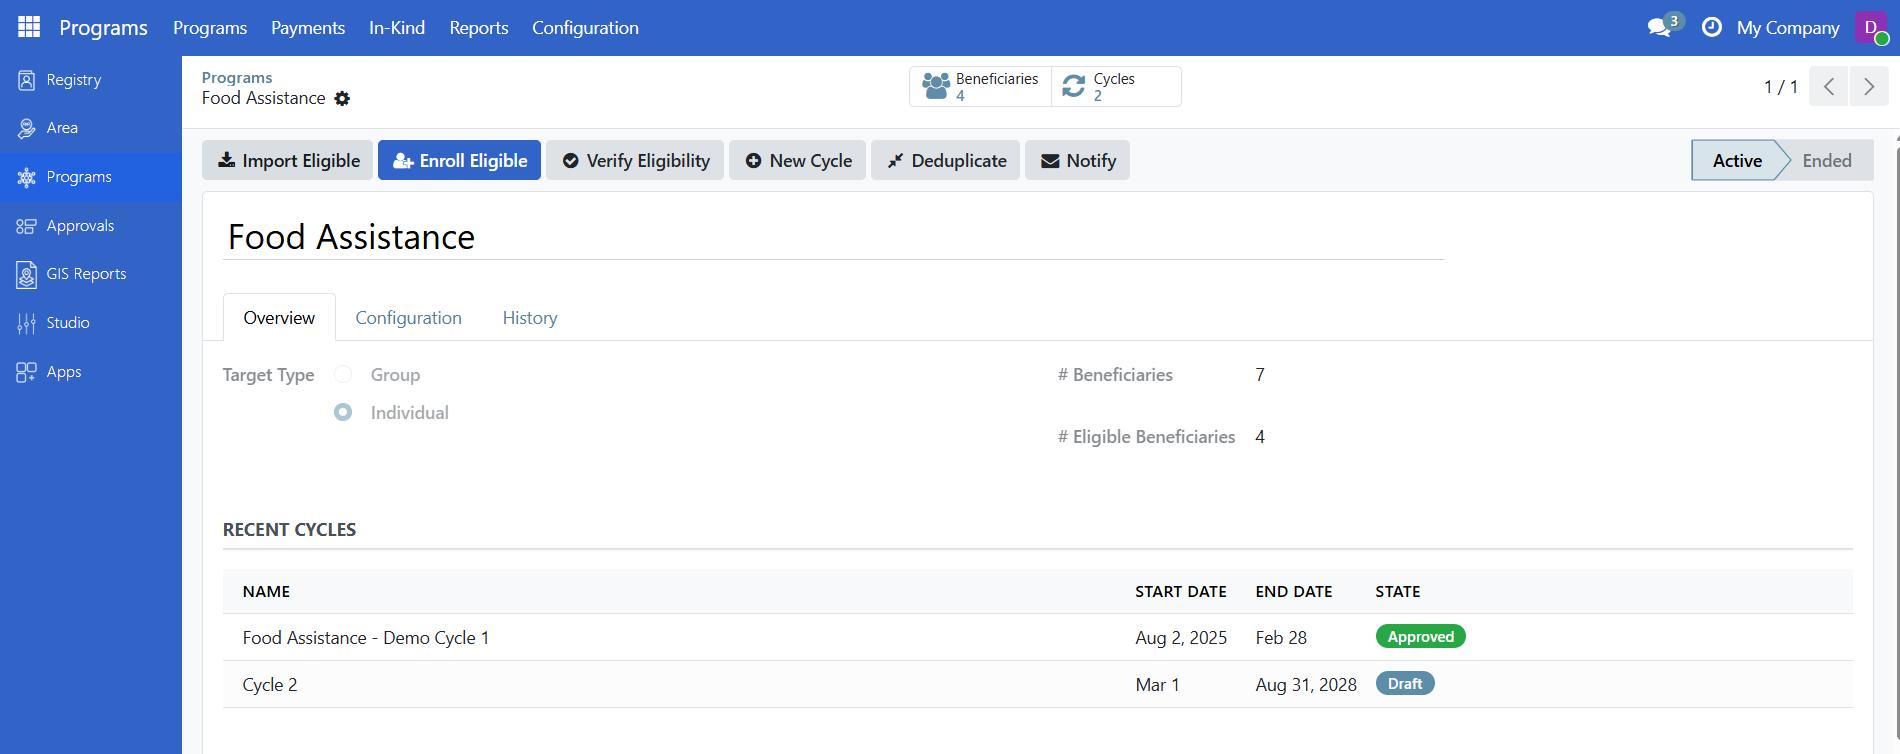Open the Beneficiaries stat button
The image size is (1900, 754).
coord(980,86)
